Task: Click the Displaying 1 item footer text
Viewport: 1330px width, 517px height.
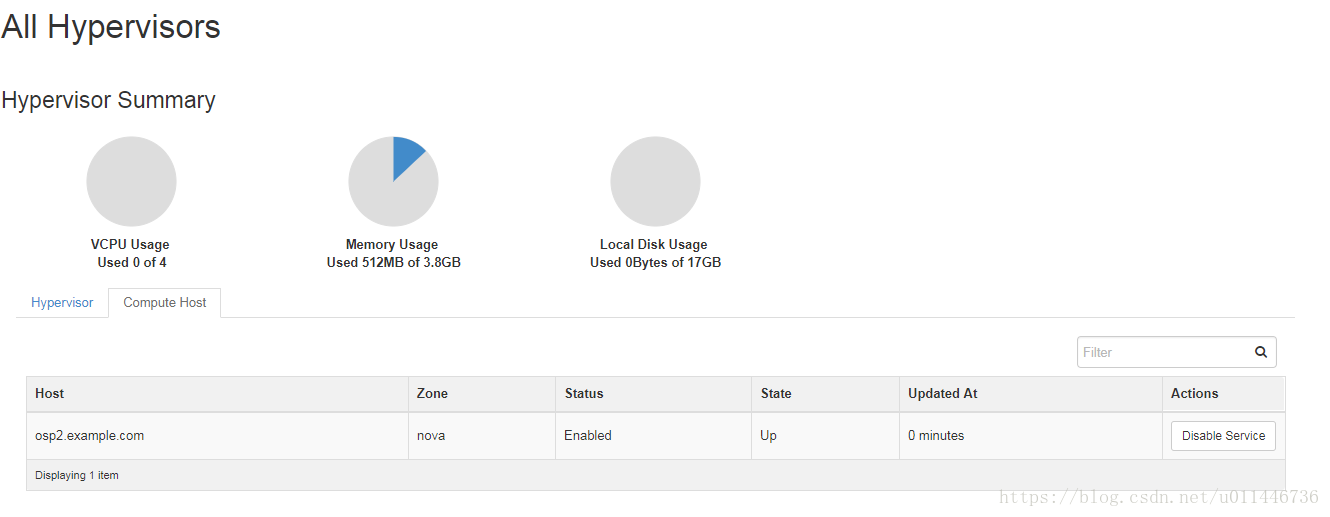Action: click(77, 475)
